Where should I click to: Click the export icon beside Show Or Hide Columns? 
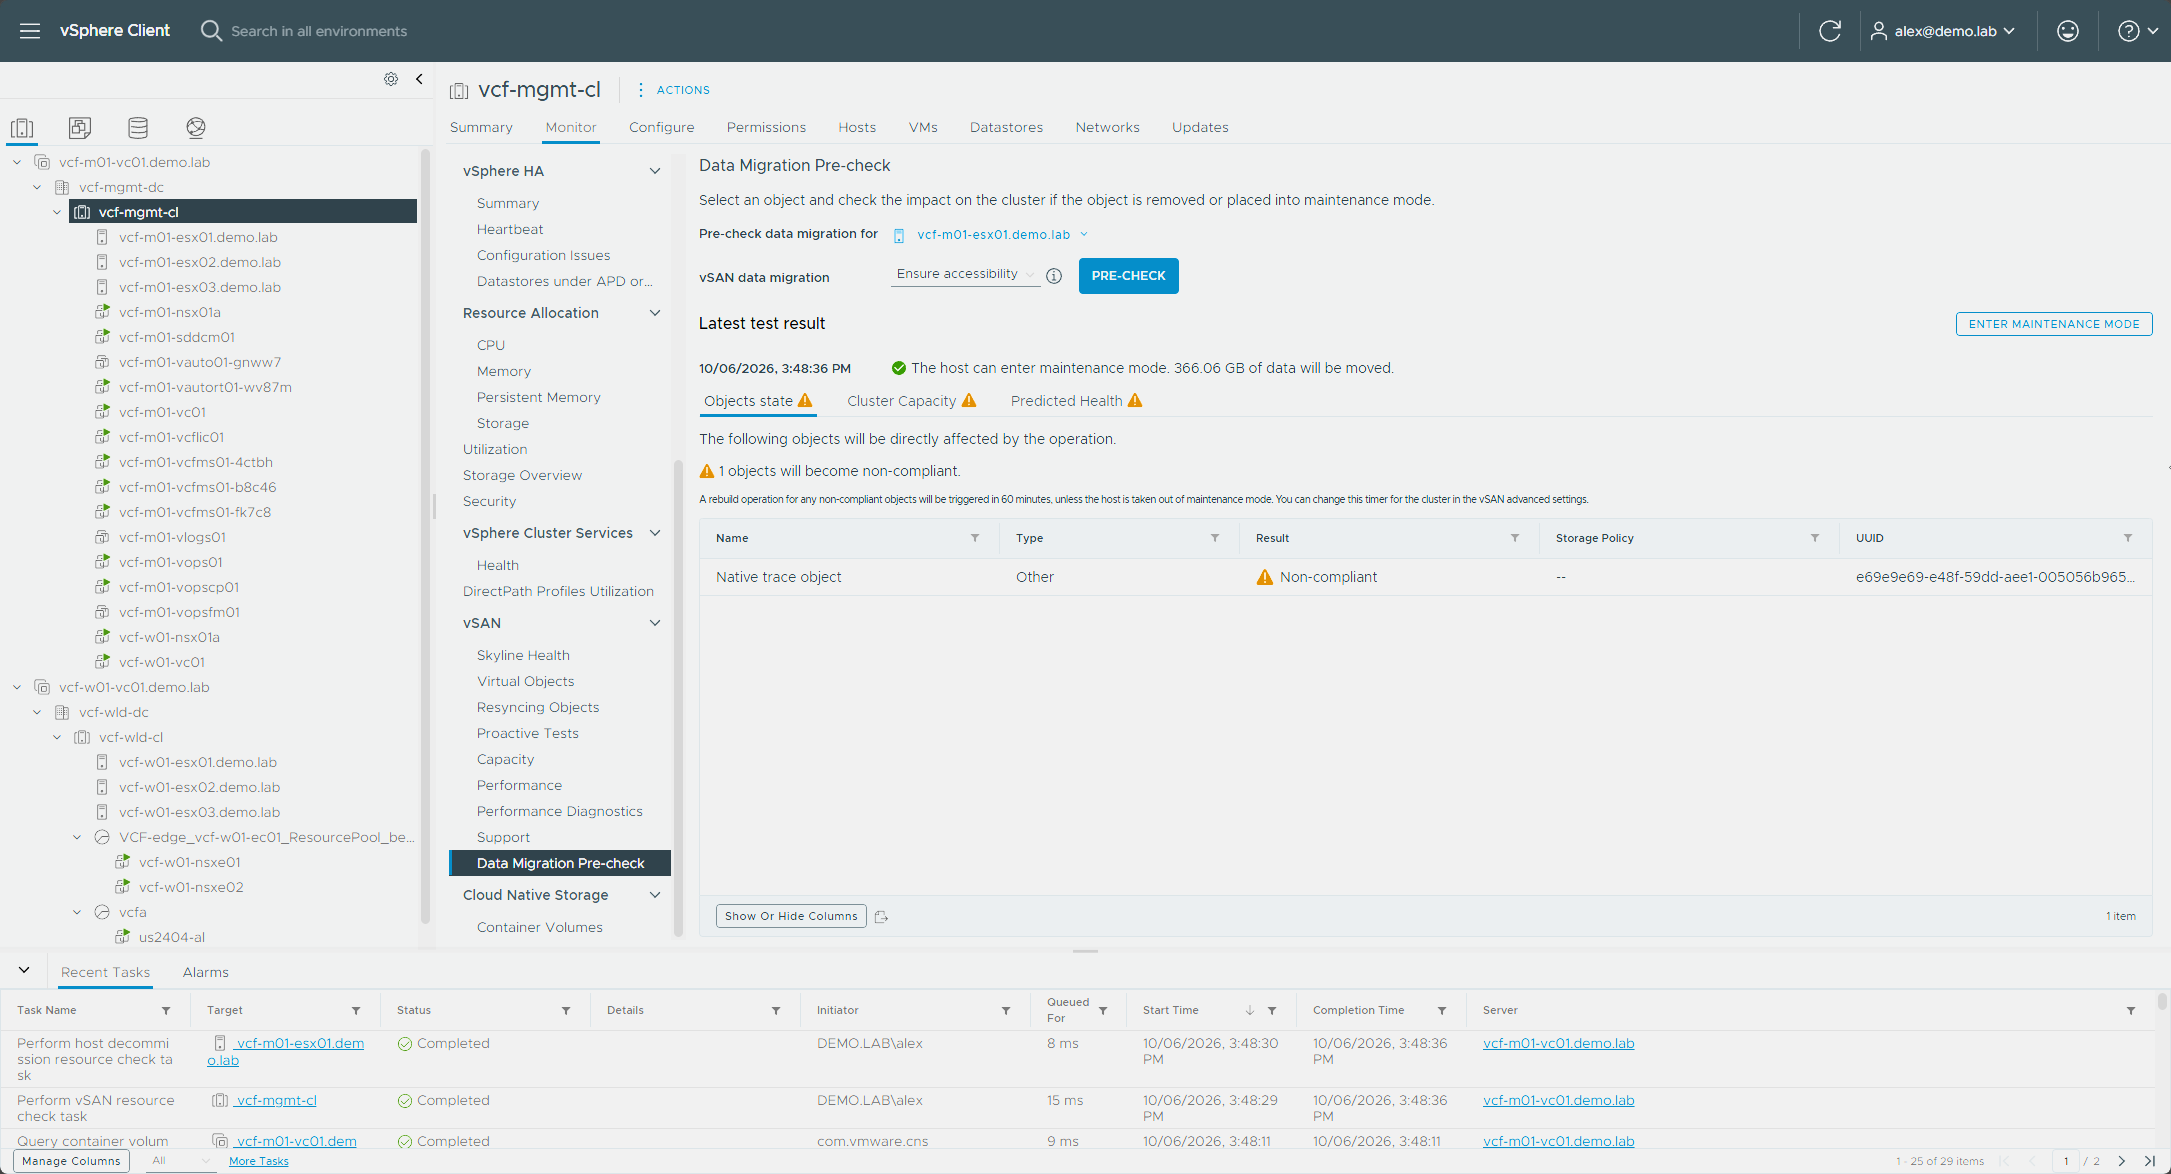[881, 916]
